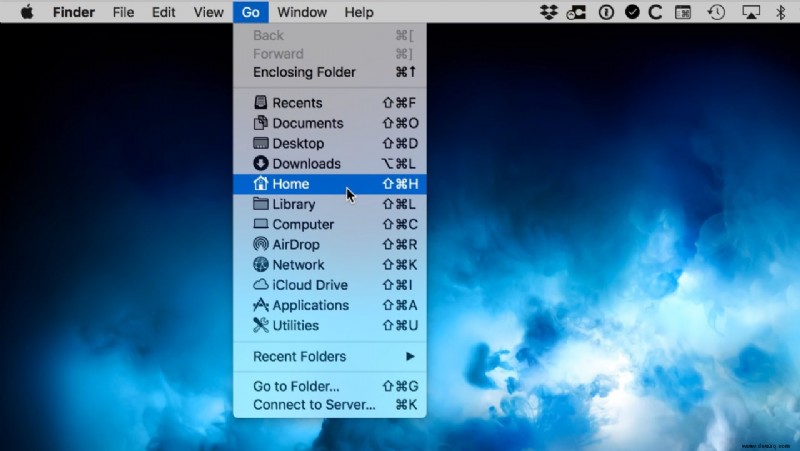800x451 pixels.
Task: Open the AirPlay display icon
Action: [751, 12]
